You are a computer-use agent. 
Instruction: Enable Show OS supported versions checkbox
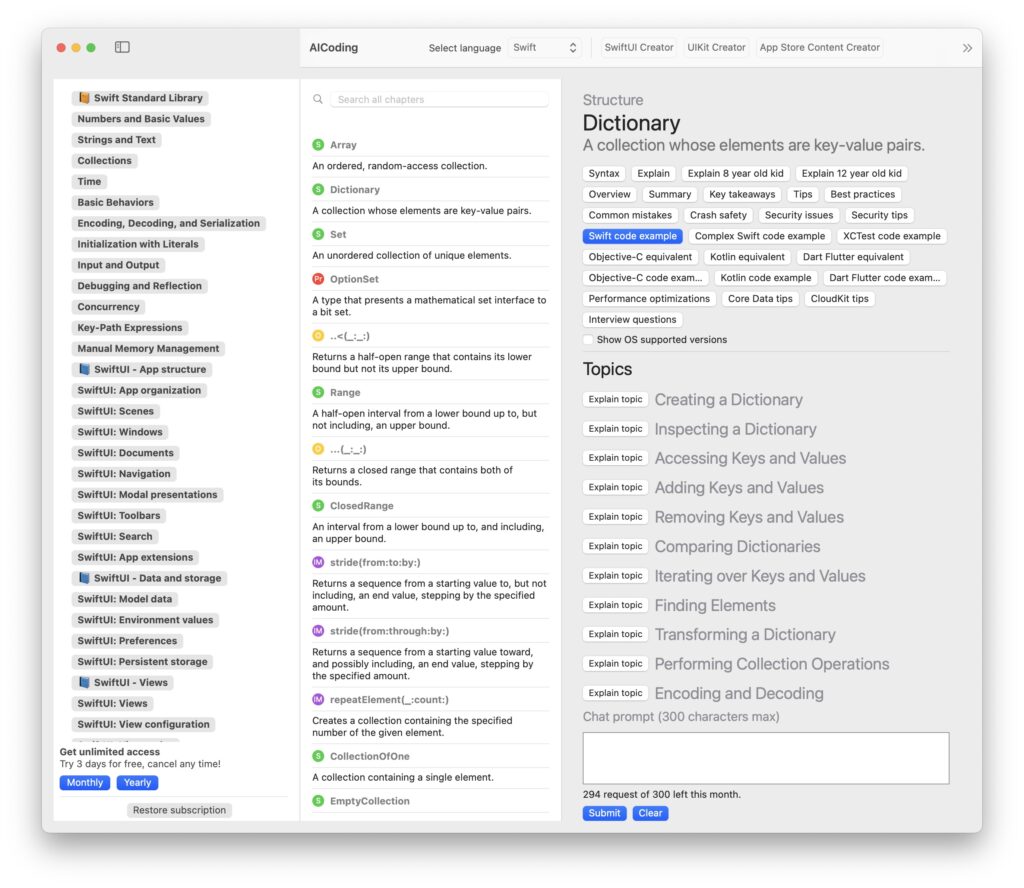588,340
